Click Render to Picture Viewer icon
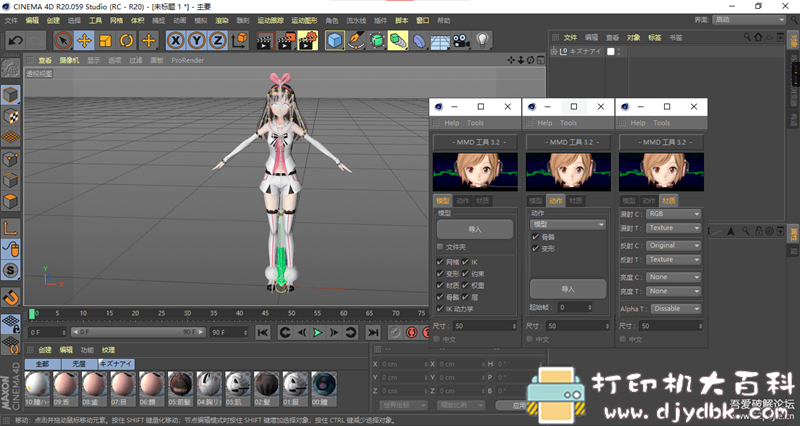Screen dimensions: 800x426 (286, 40)
